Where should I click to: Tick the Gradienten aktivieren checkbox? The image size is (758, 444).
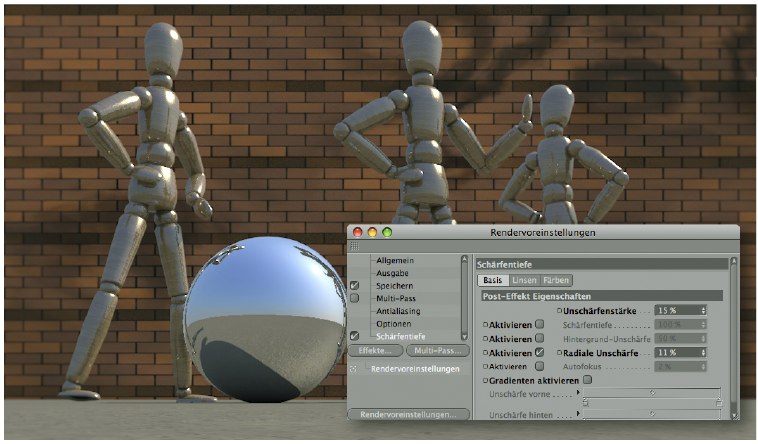point(587,380)
